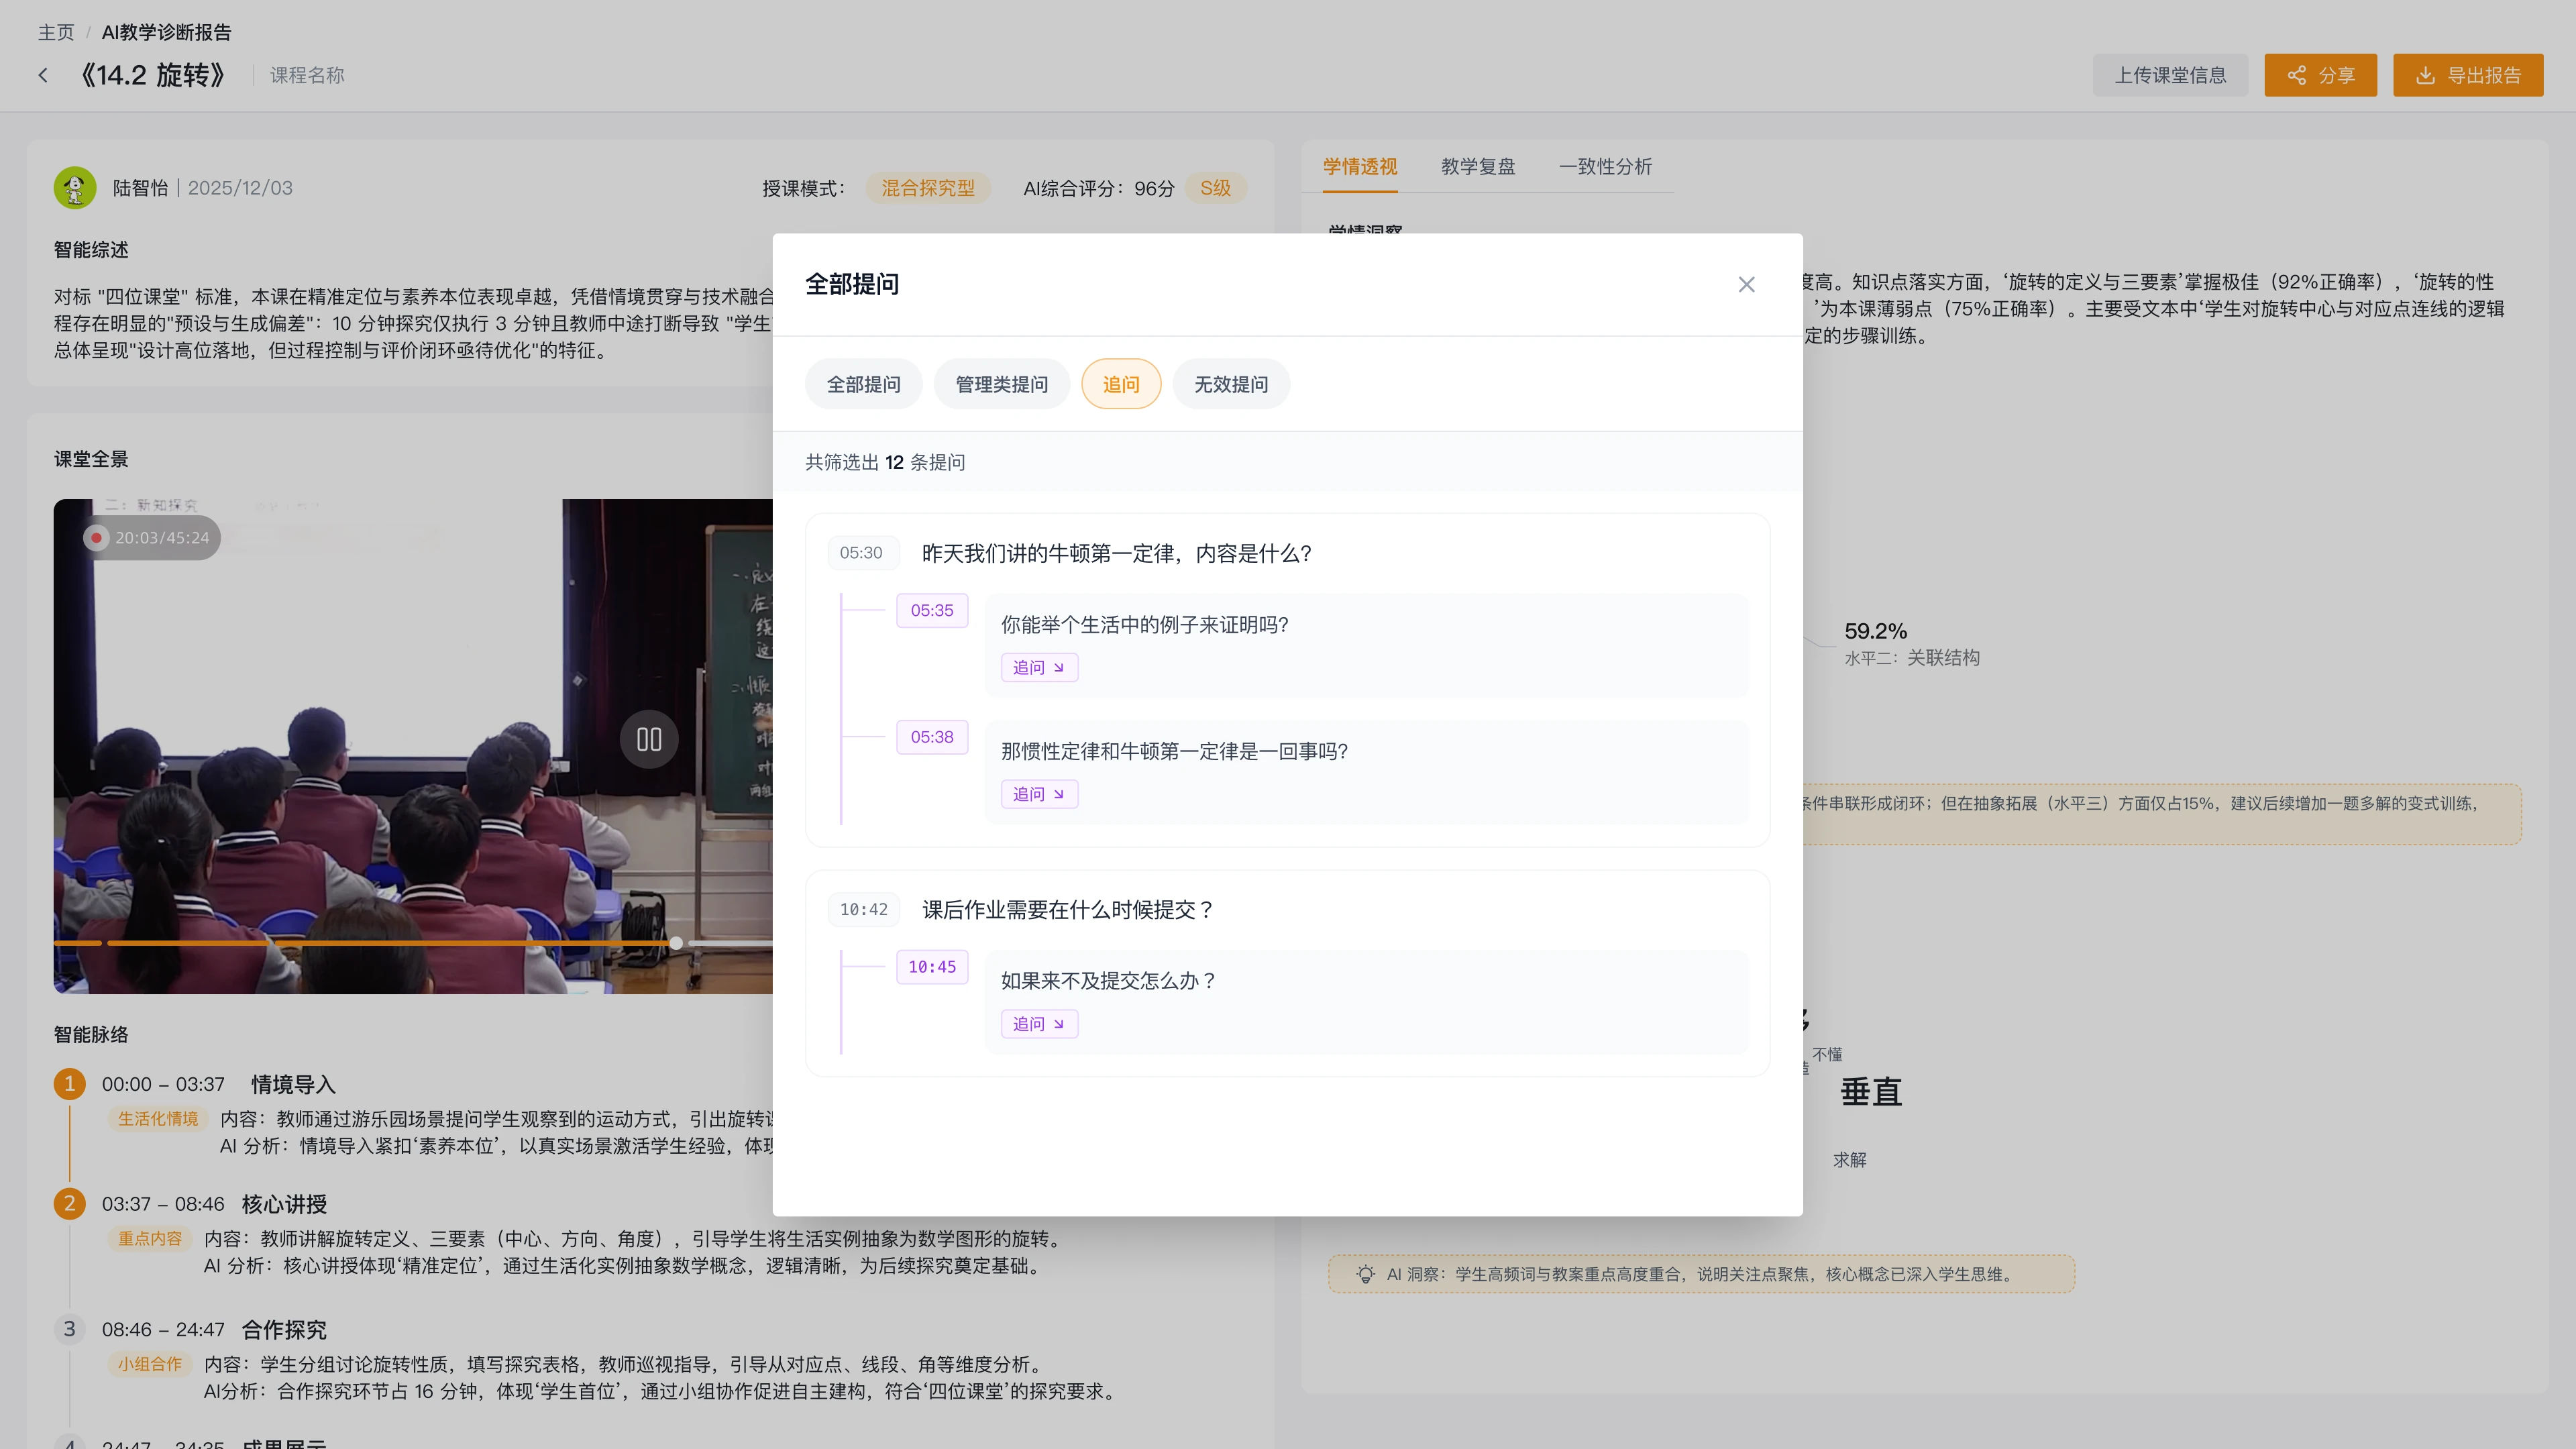Click 上传课堂信息 button
The width and height of the screenshot is (2576, 1449).
pyautogui.click(x=2170, y=75)
